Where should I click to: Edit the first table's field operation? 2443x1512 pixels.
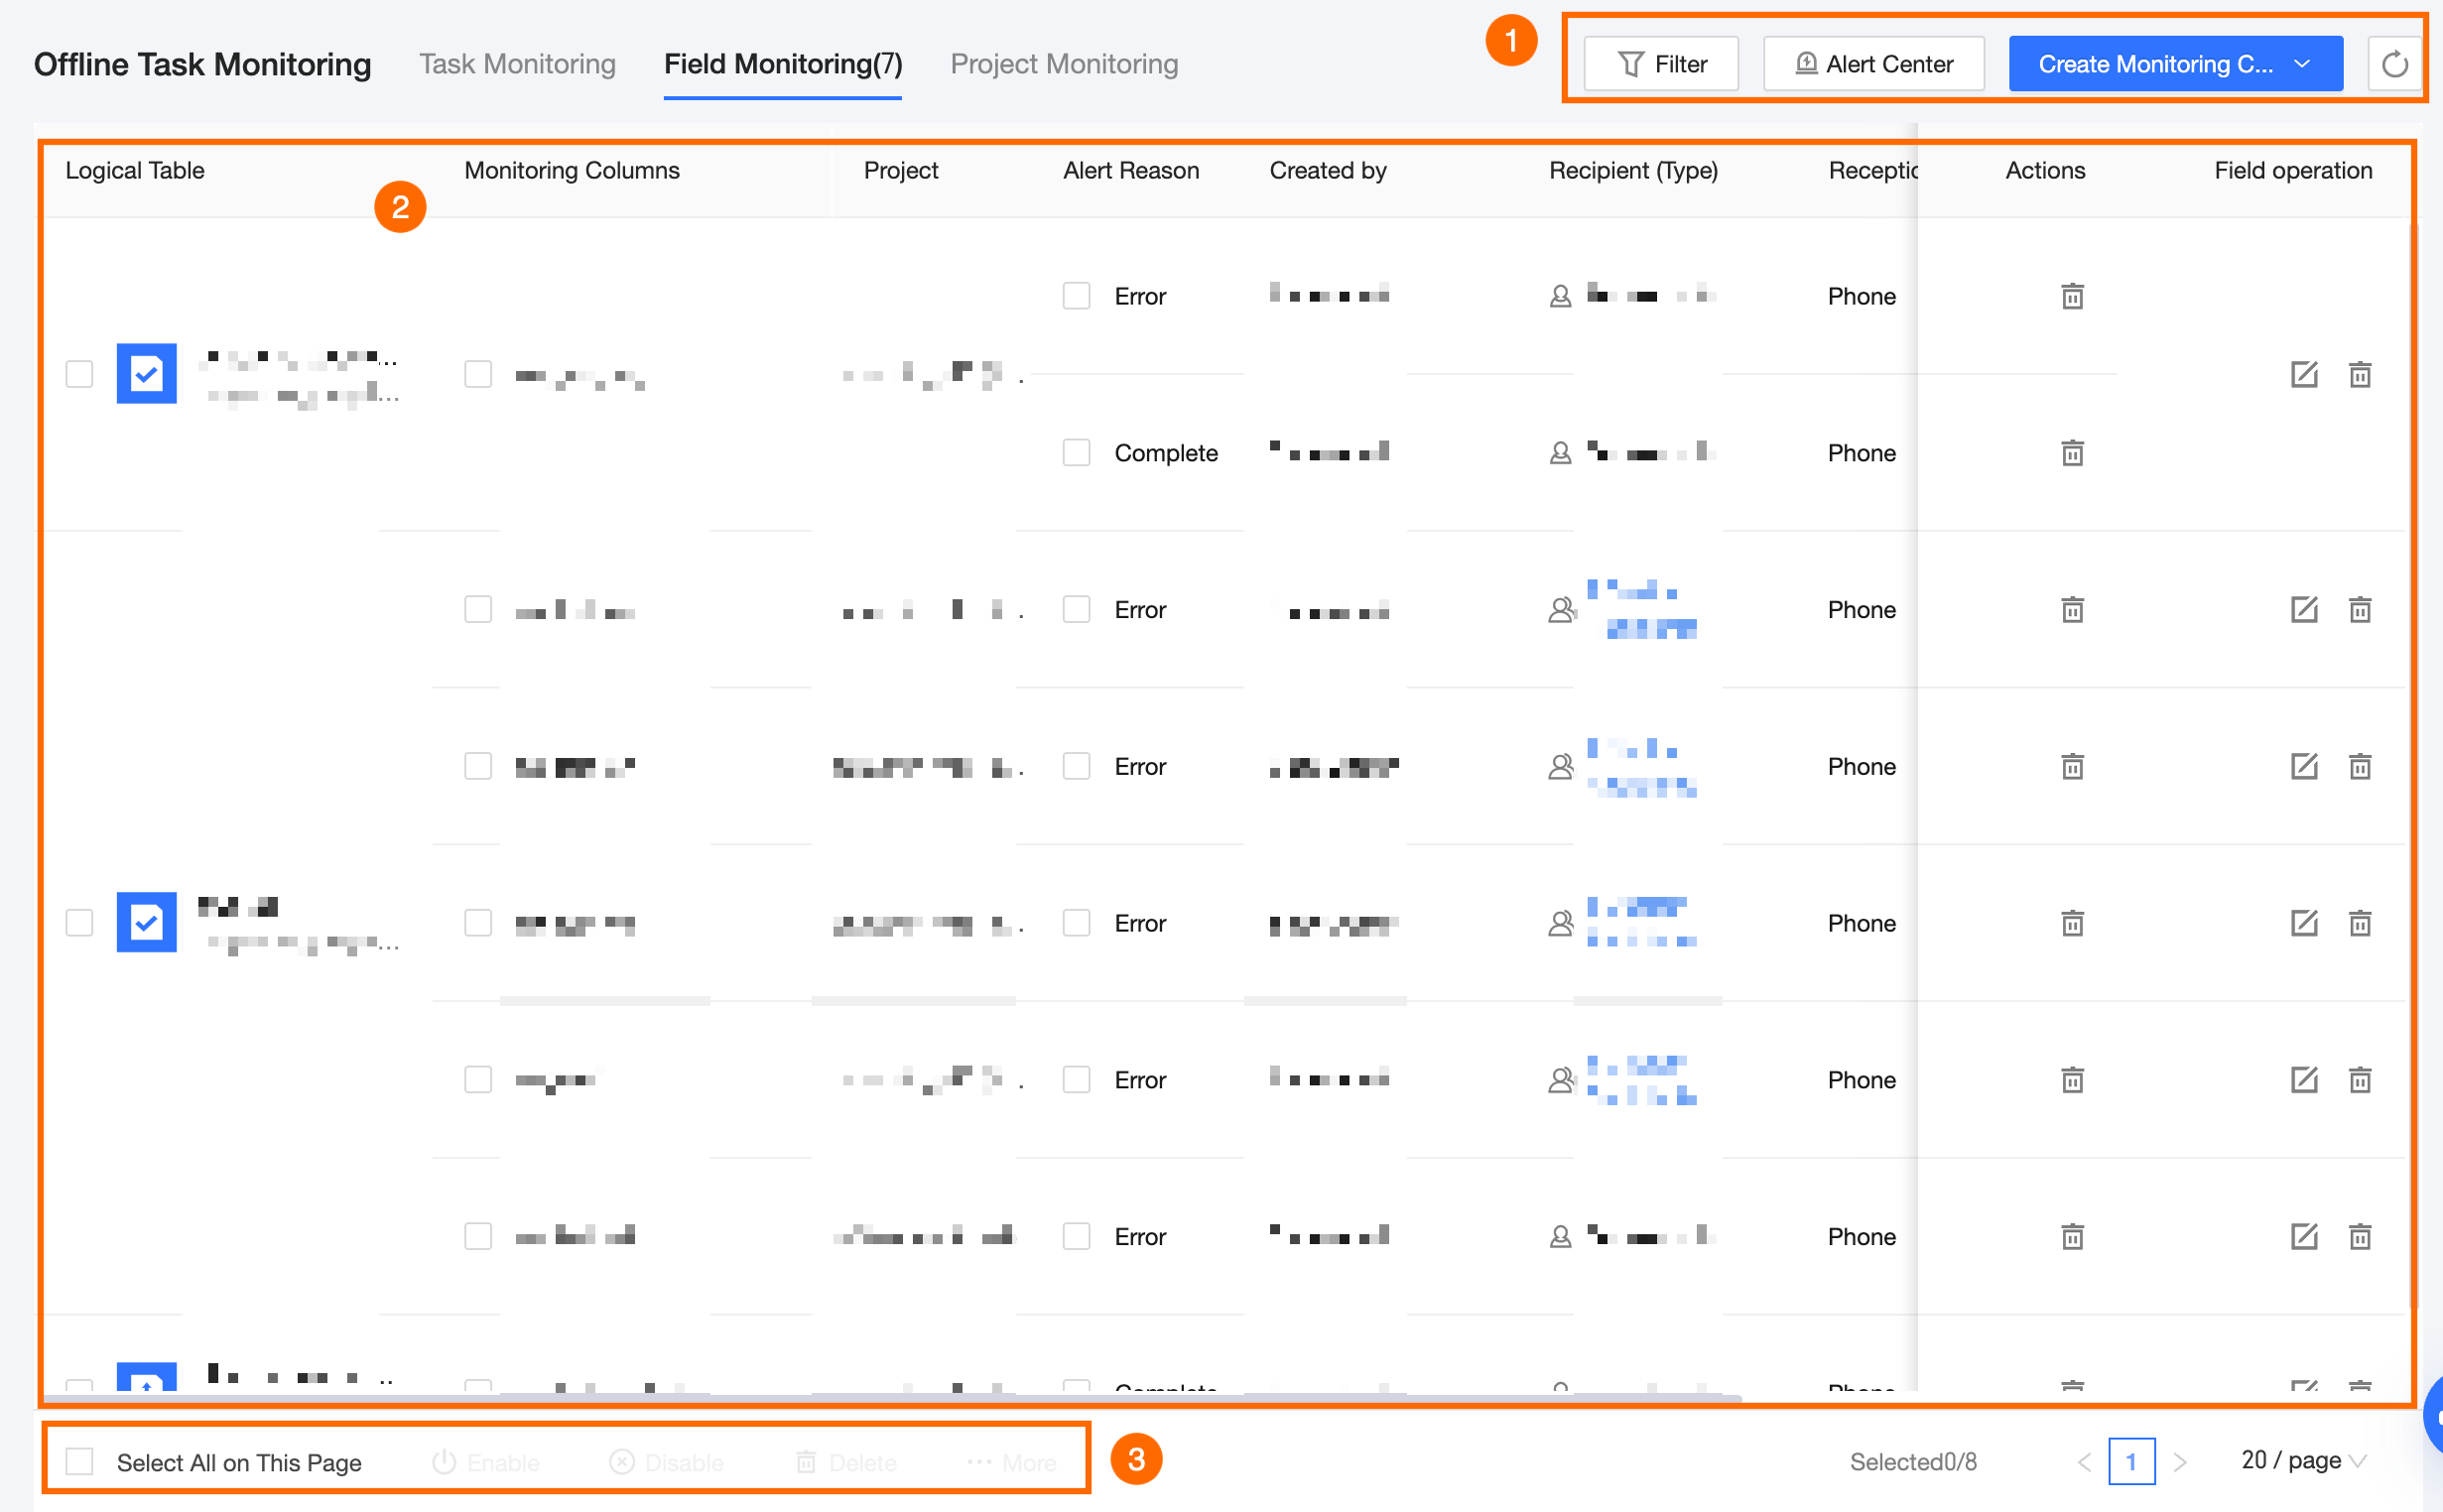click(2303, 374)
